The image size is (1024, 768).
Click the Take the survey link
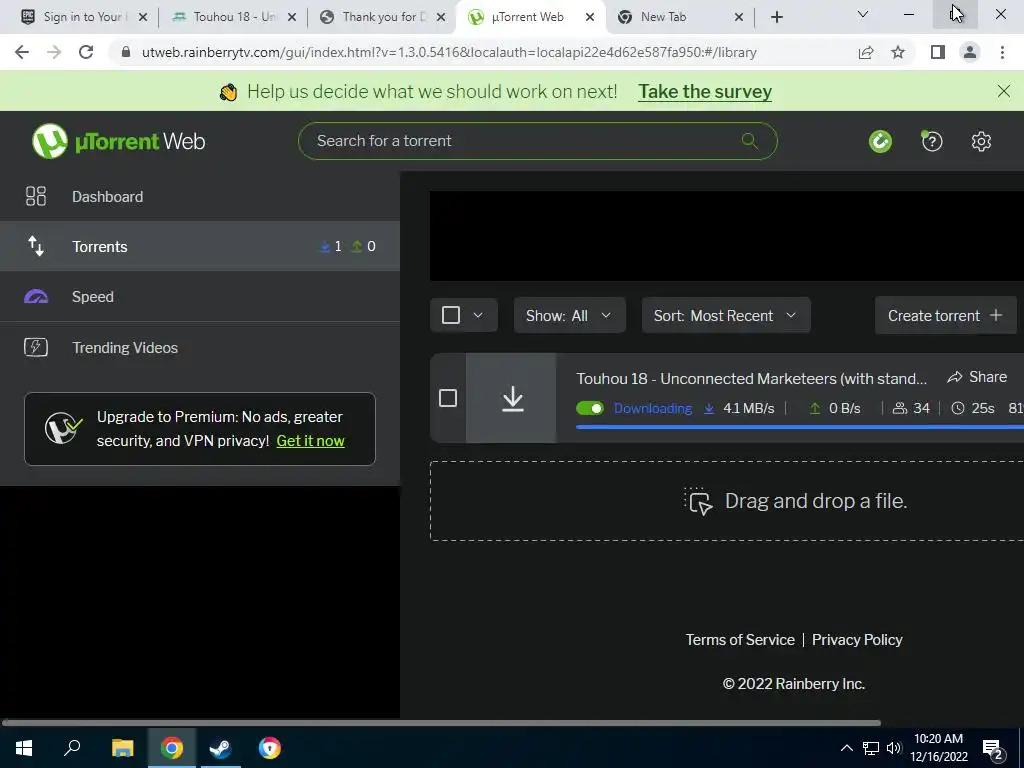pos(705,91)
